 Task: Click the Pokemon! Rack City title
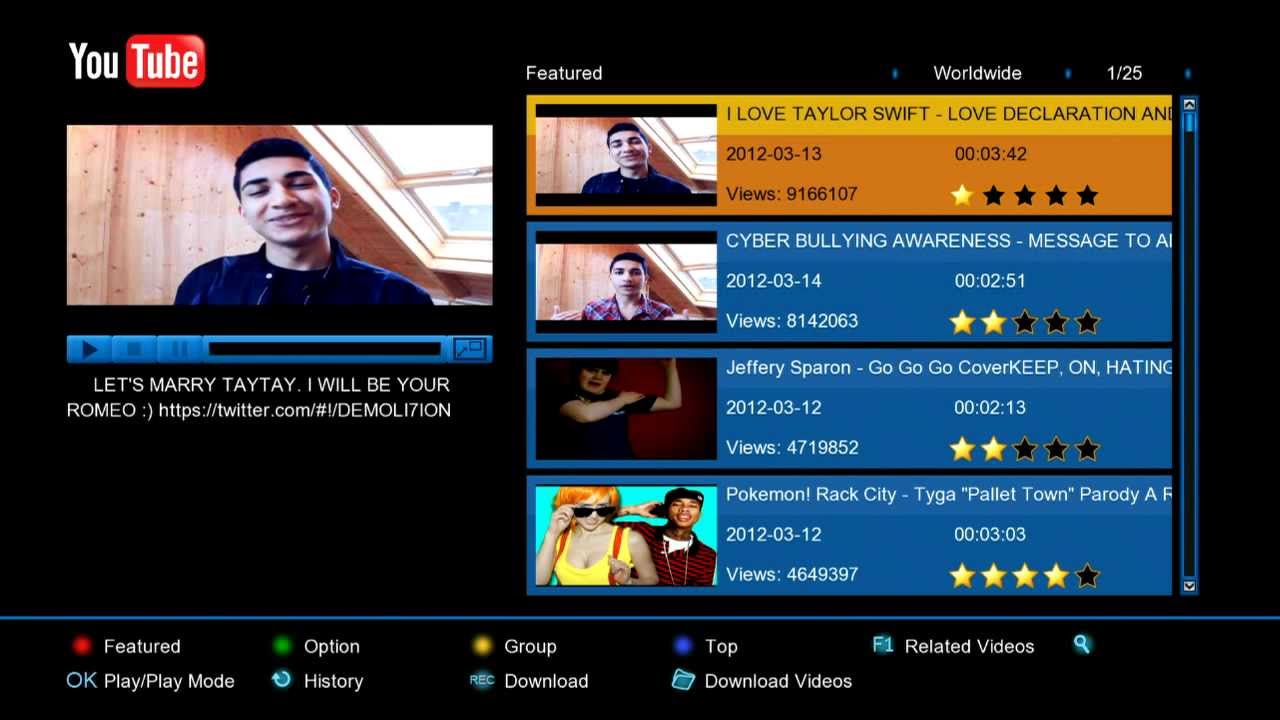948,495
